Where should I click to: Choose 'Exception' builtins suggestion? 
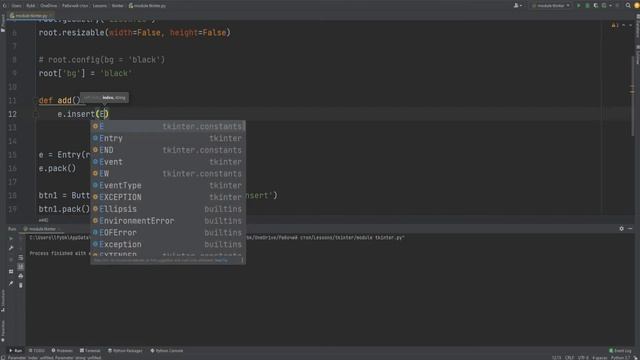168,245
